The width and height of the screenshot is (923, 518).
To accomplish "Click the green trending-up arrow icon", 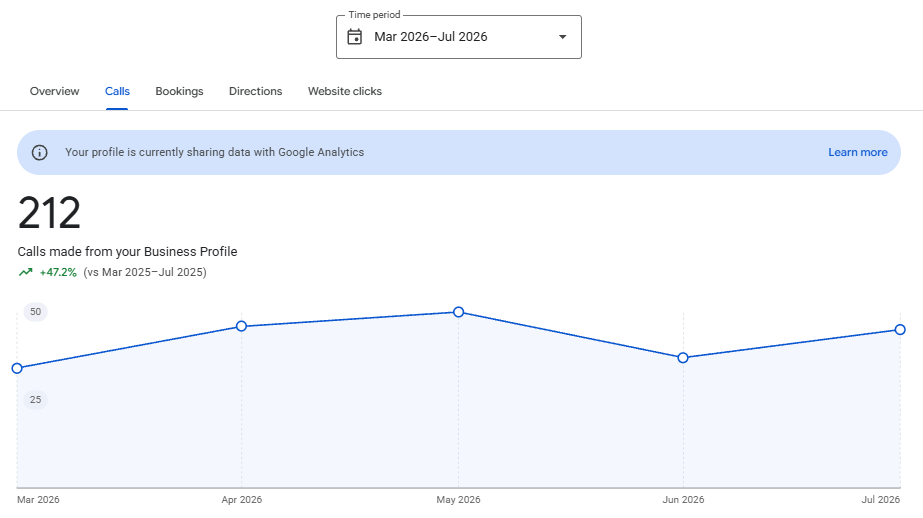I will coord(25,272).
